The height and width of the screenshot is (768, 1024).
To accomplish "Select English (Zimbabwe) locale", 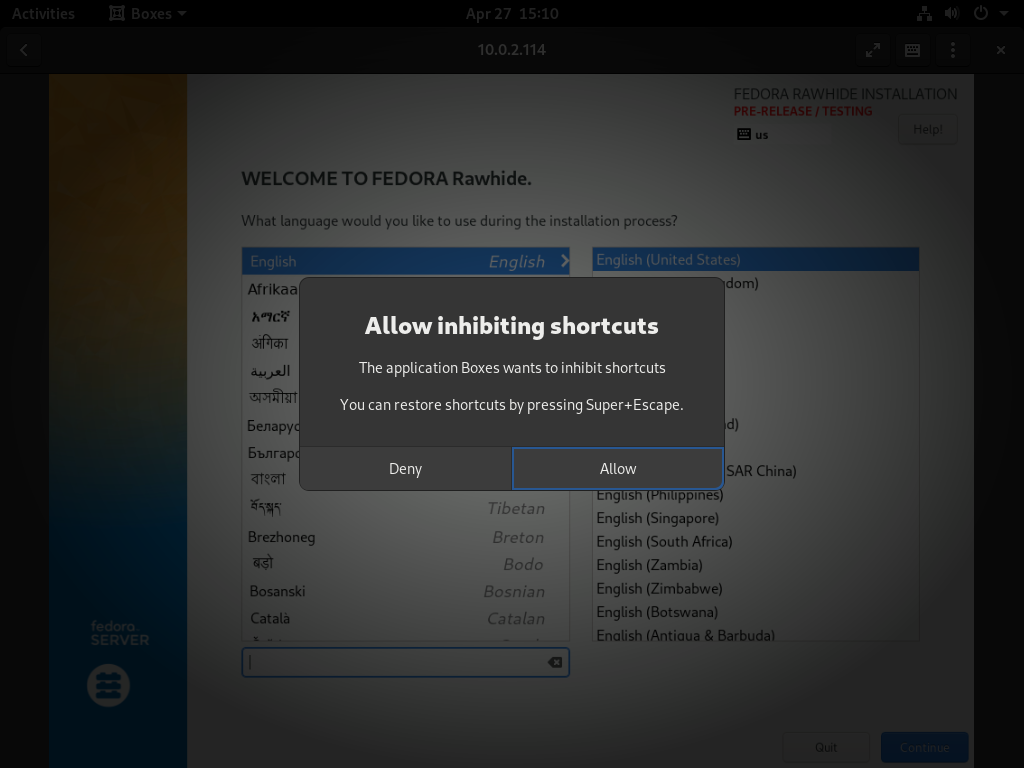I will (756, 588).
